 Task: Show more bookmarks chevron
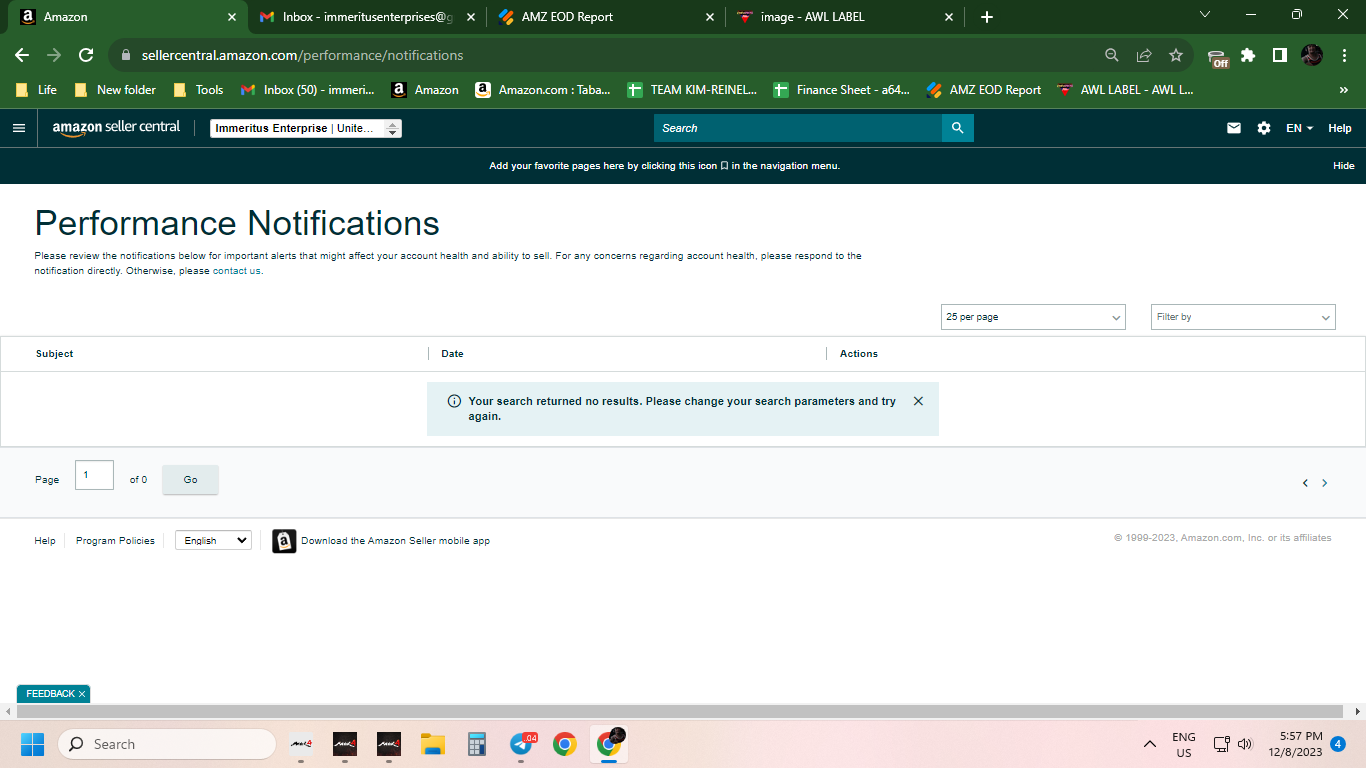pos(1343,90)
